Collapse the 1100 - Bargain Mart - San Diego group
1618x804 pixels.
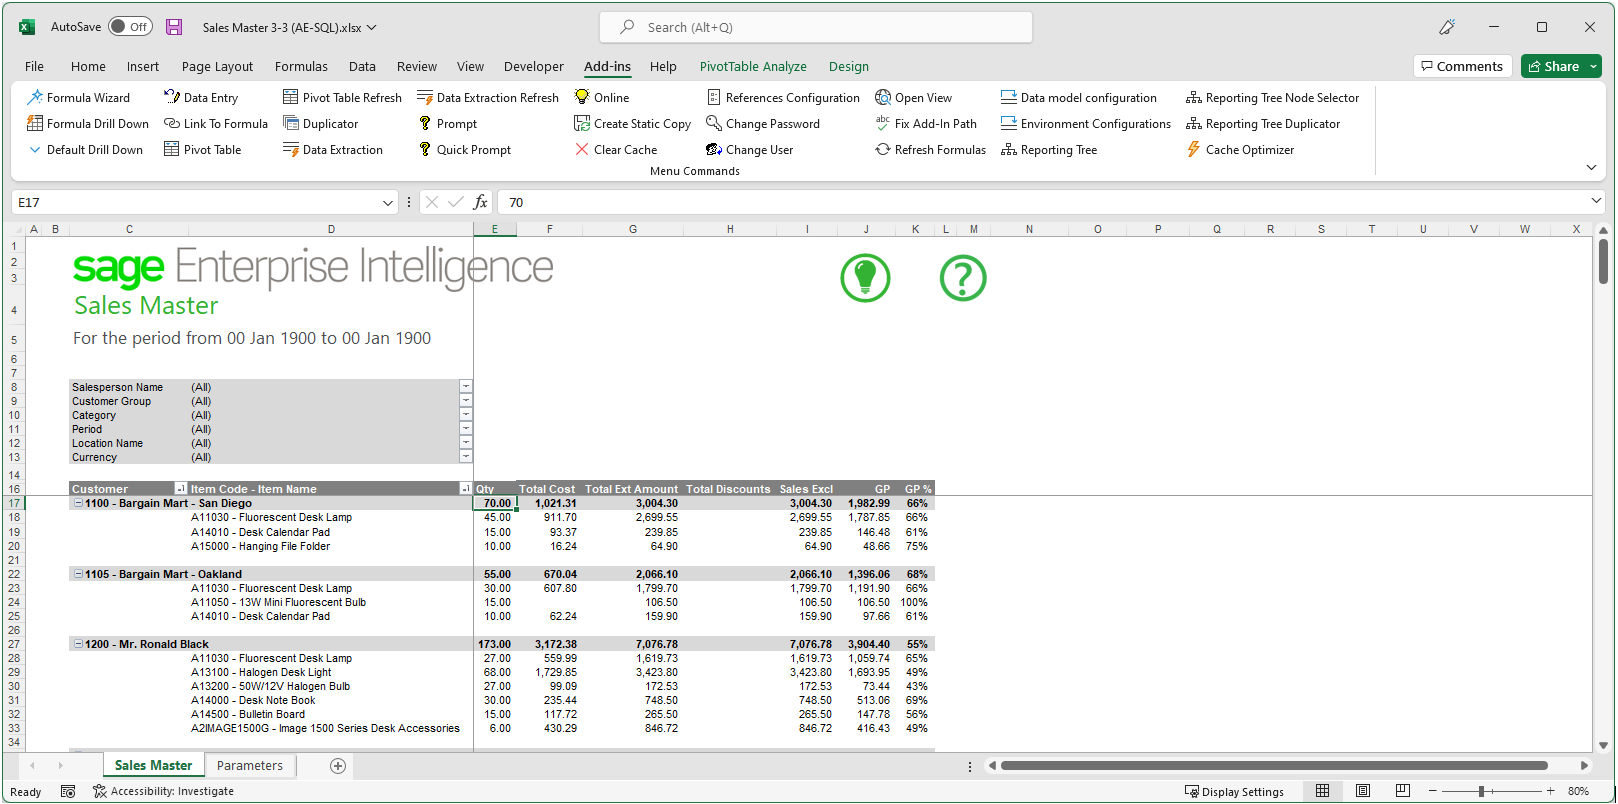(x=78, y=503)
